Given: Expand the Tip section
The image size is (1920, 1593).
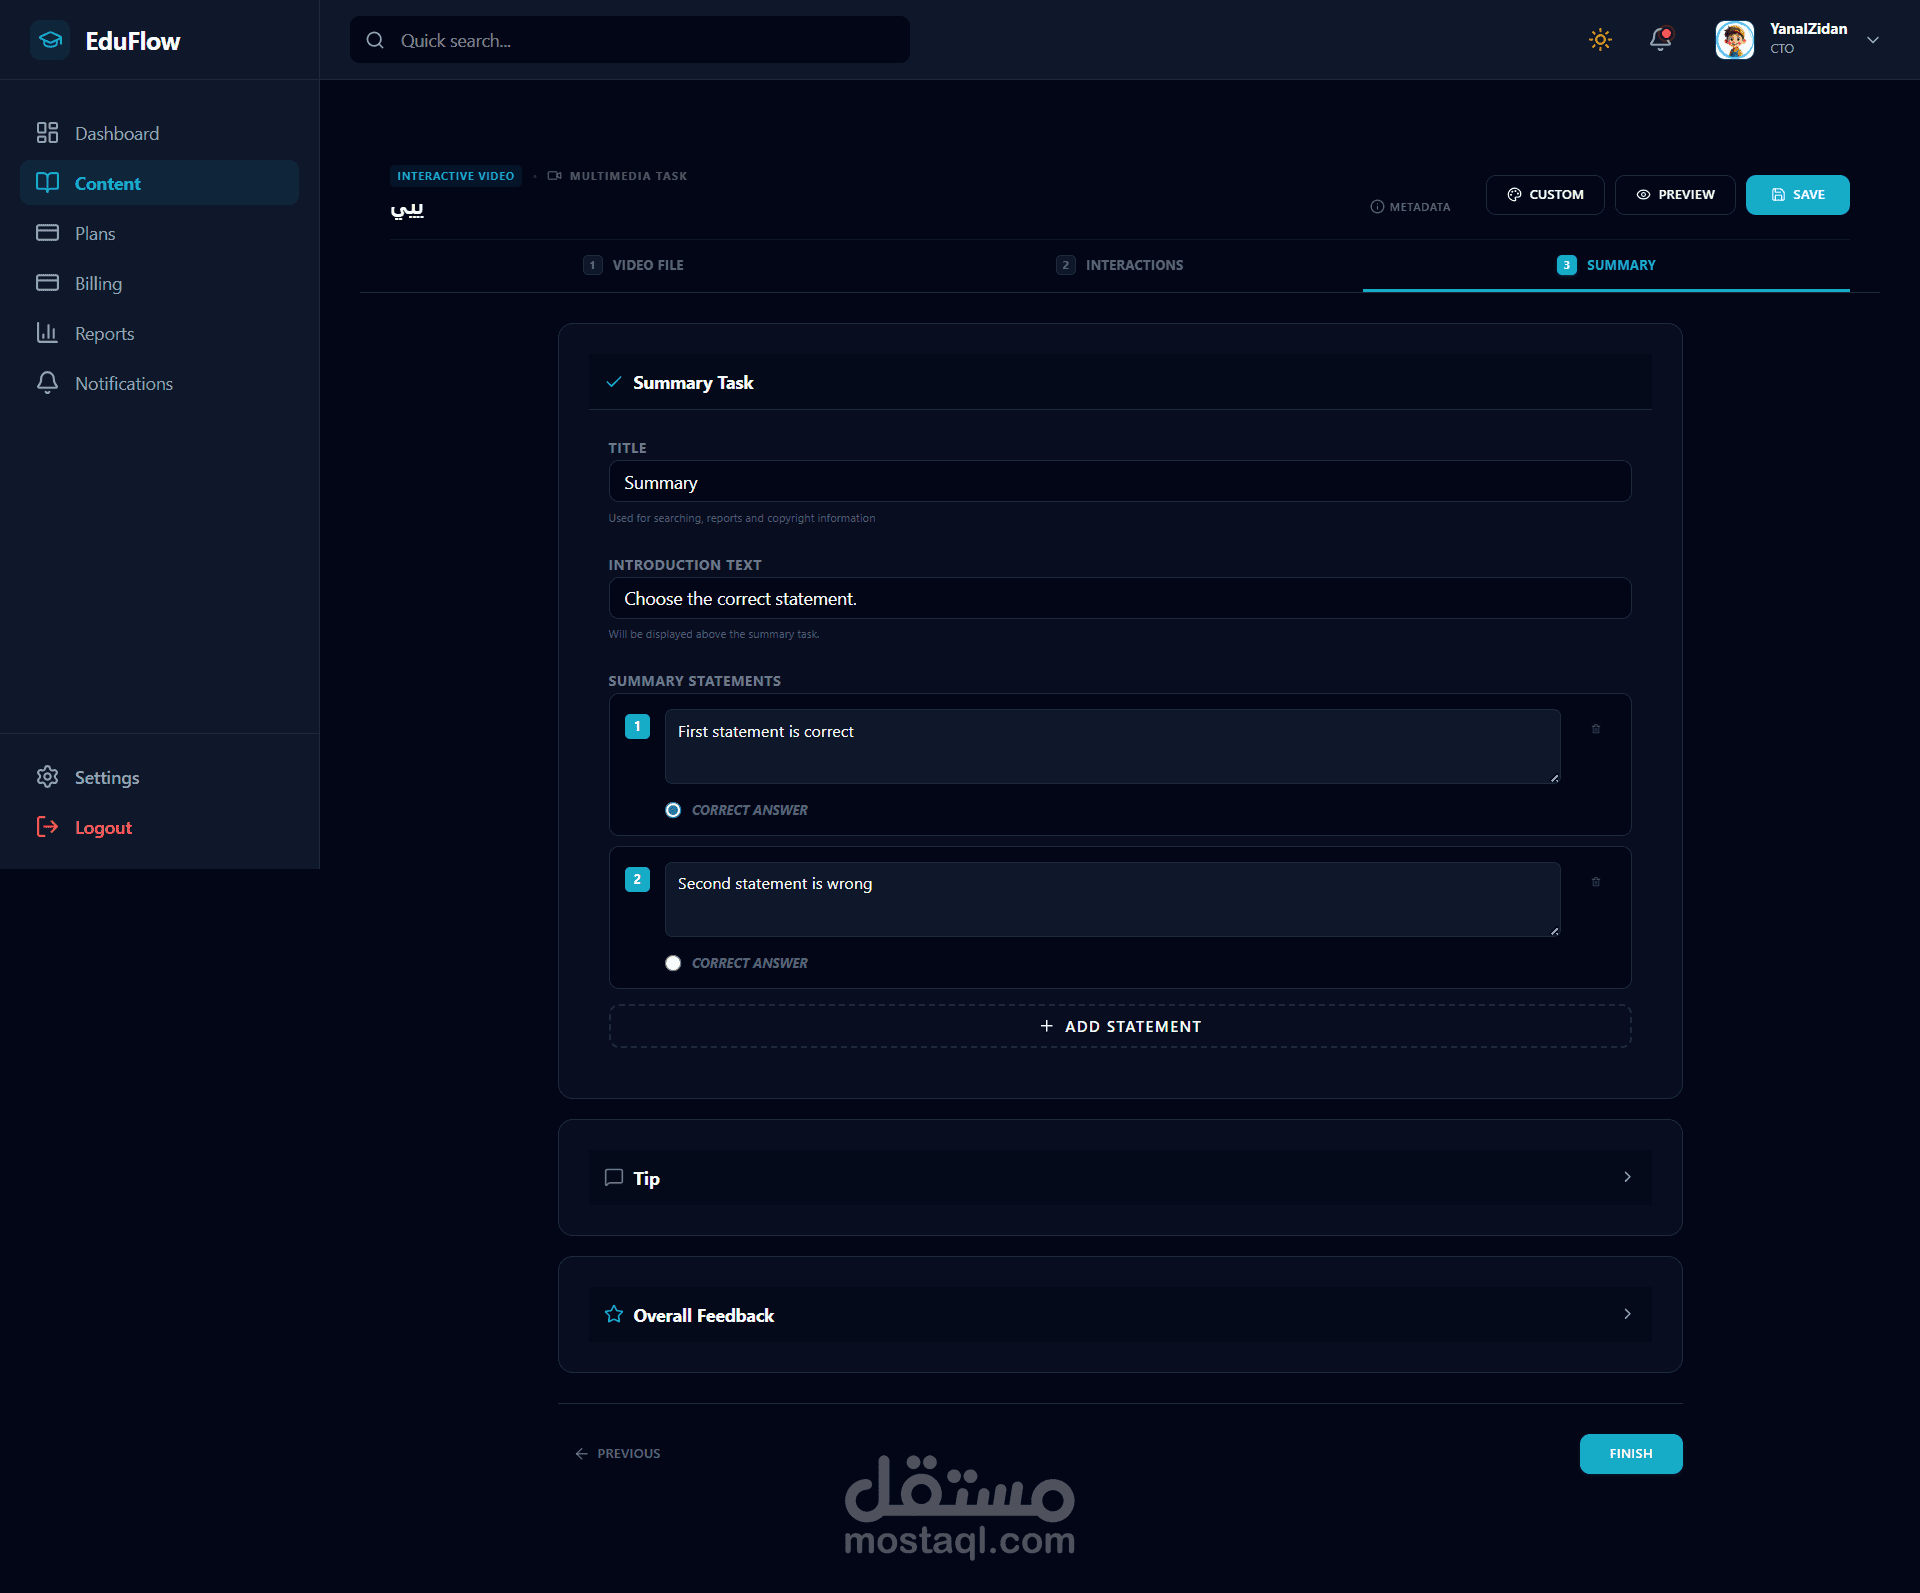Looking at the screenshot, I should (x=1120, y=1178).
